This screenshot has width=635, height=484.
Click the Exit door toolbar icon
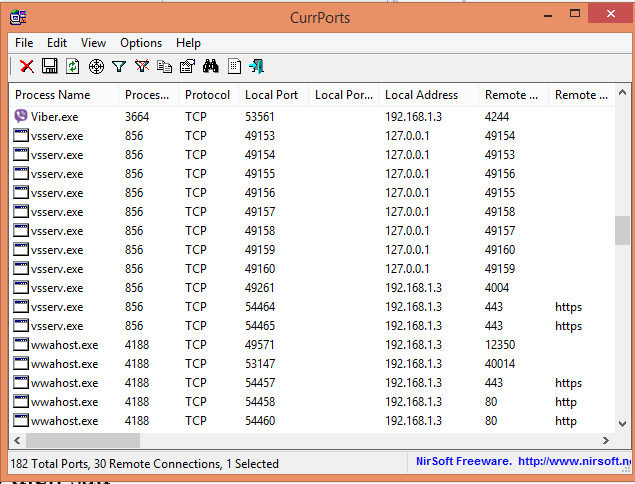pos(257,66)
